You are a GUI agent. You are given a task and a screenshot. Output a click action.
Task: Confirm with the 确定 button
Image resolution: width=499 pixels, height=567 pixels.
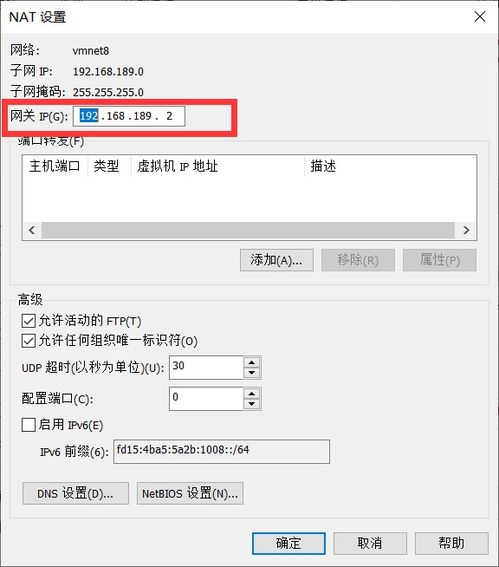289,543
